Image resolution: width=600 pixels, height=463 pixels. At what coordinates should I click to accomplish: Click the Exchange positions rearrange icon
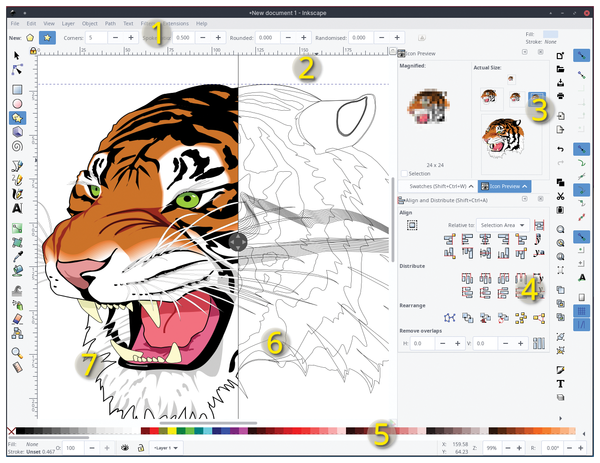pyautogui.click(x=468, y=318)
